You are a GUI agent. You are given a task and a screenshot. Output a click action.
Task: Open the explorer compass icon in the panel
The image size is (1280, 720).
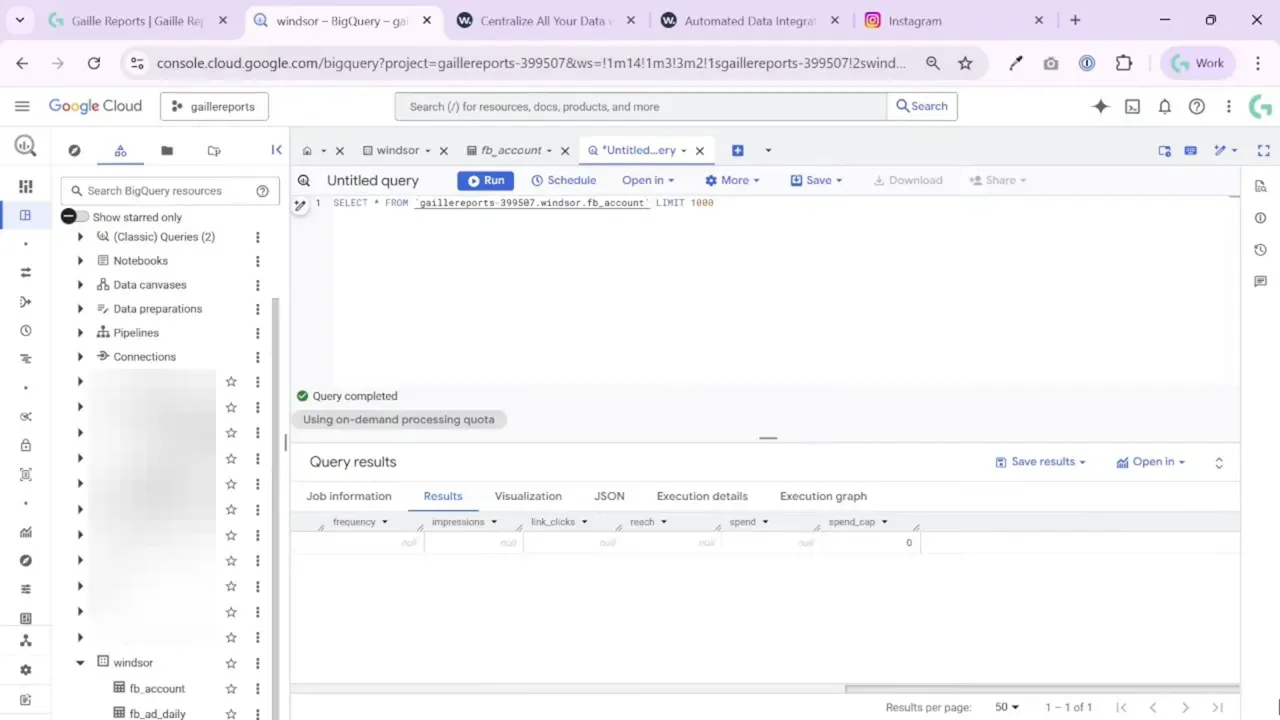click(74, 150)
